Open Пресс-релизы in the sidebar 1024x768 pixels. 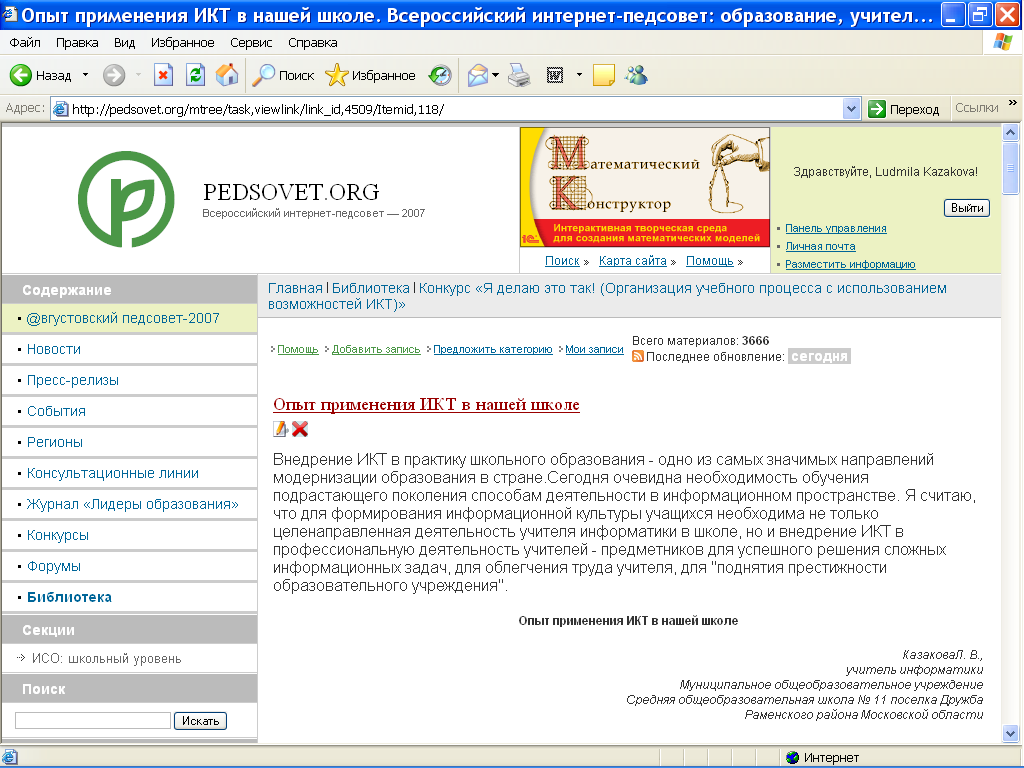tap(72, 380)
